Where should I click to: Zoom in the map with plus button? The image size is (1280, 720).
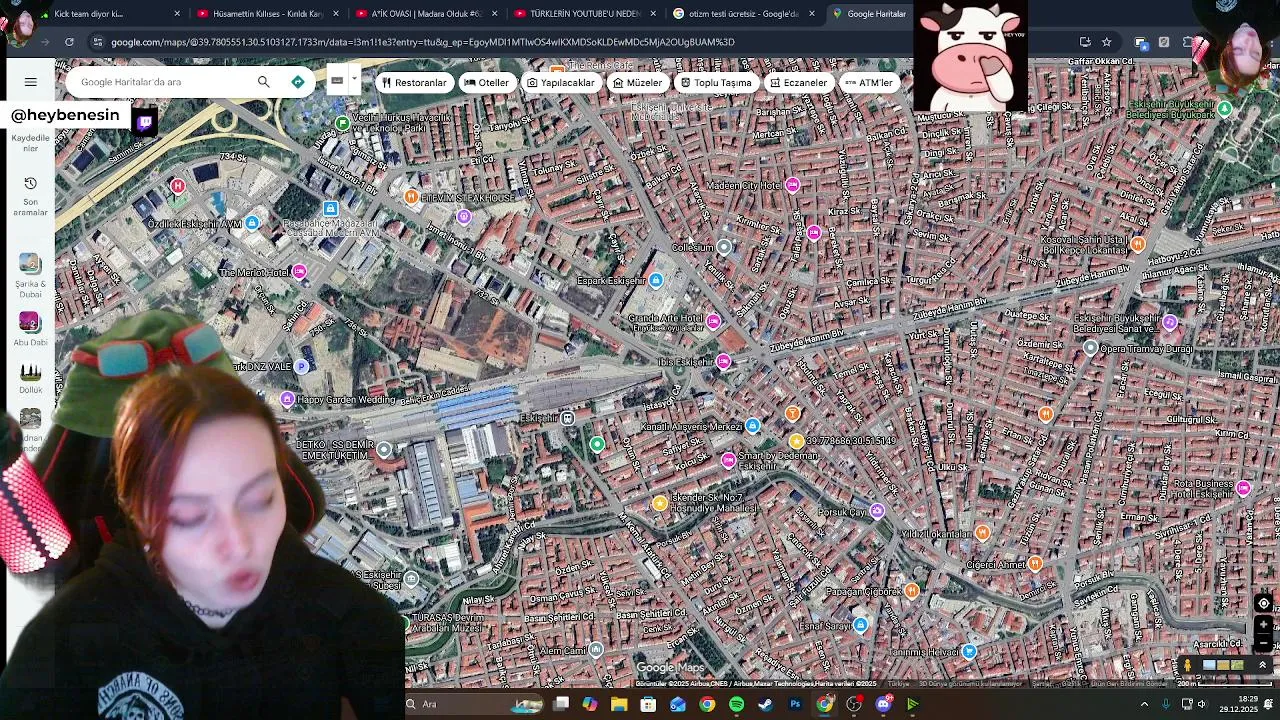[x=1264, y=624]
